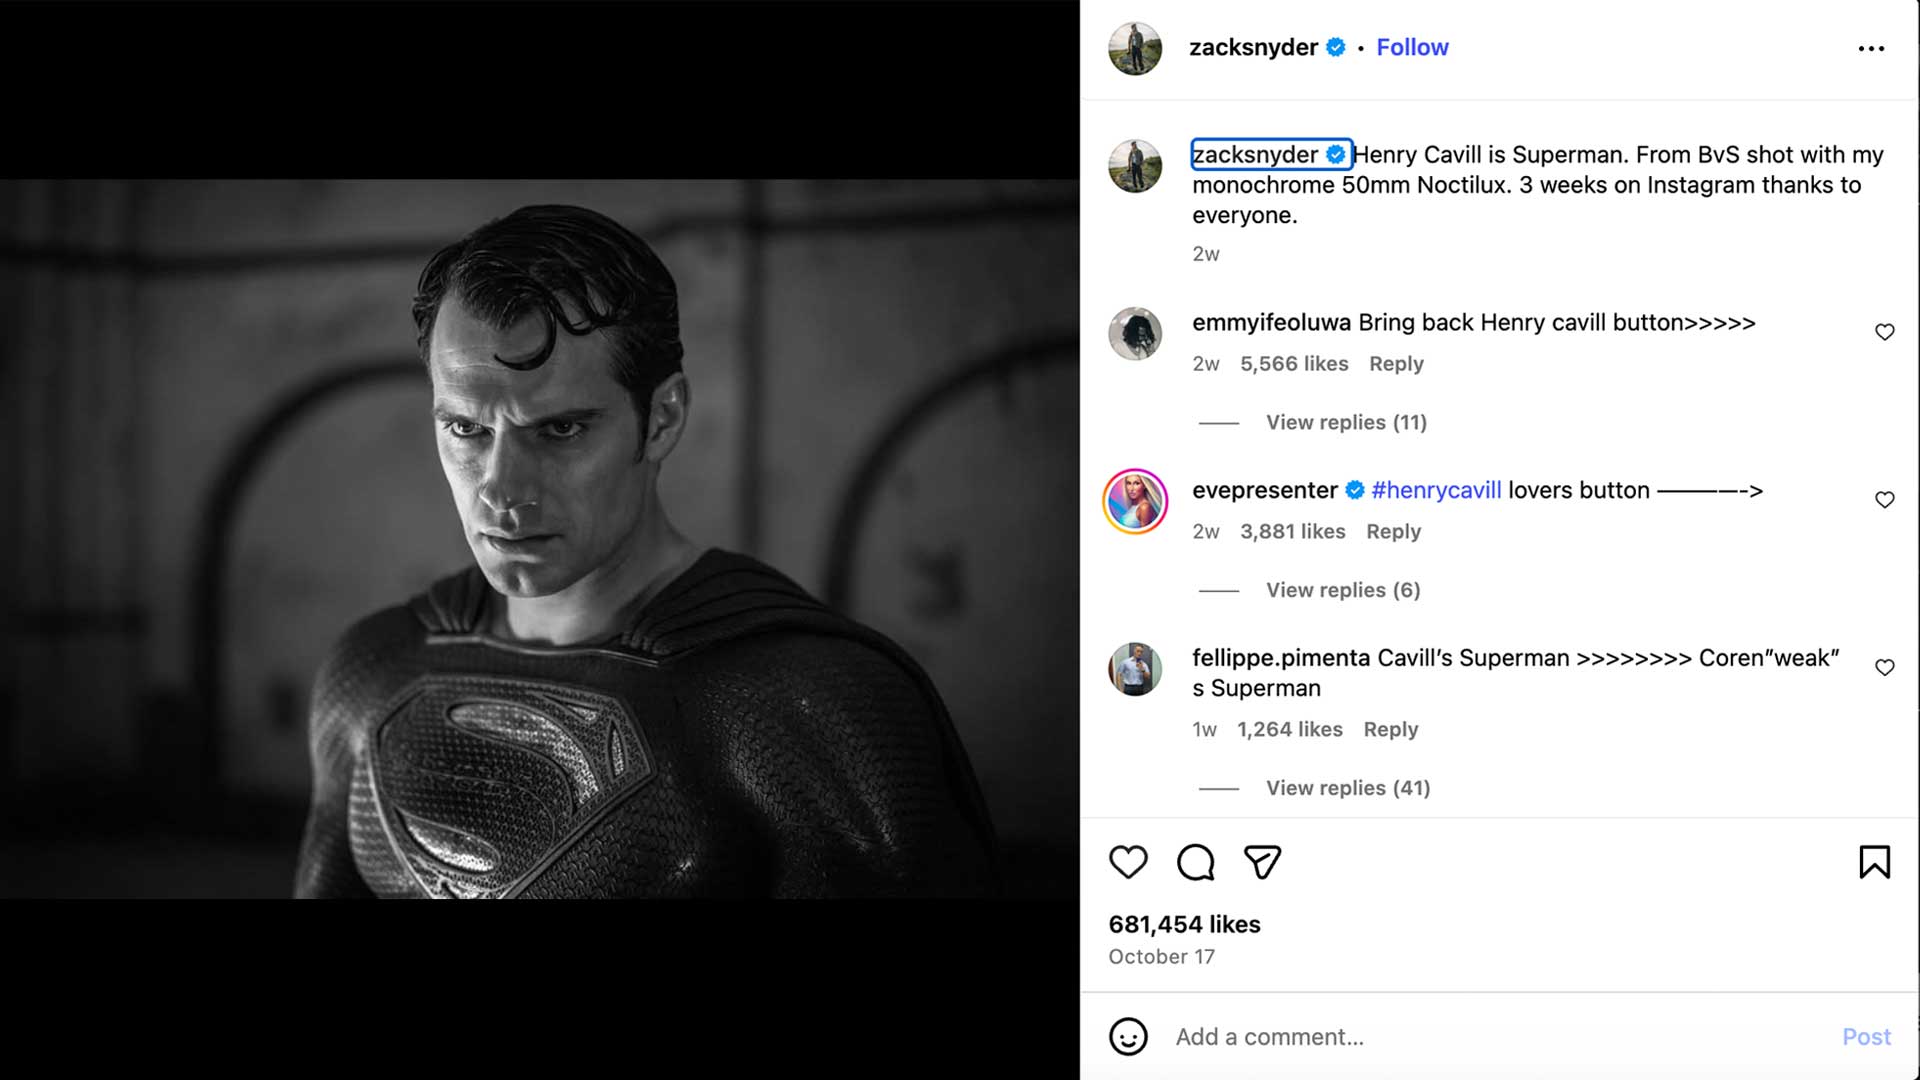Expand View replies (11) under emmyifeoluwa's comment
This screenshot has width=1920, height=1080.
(1345, 422)
